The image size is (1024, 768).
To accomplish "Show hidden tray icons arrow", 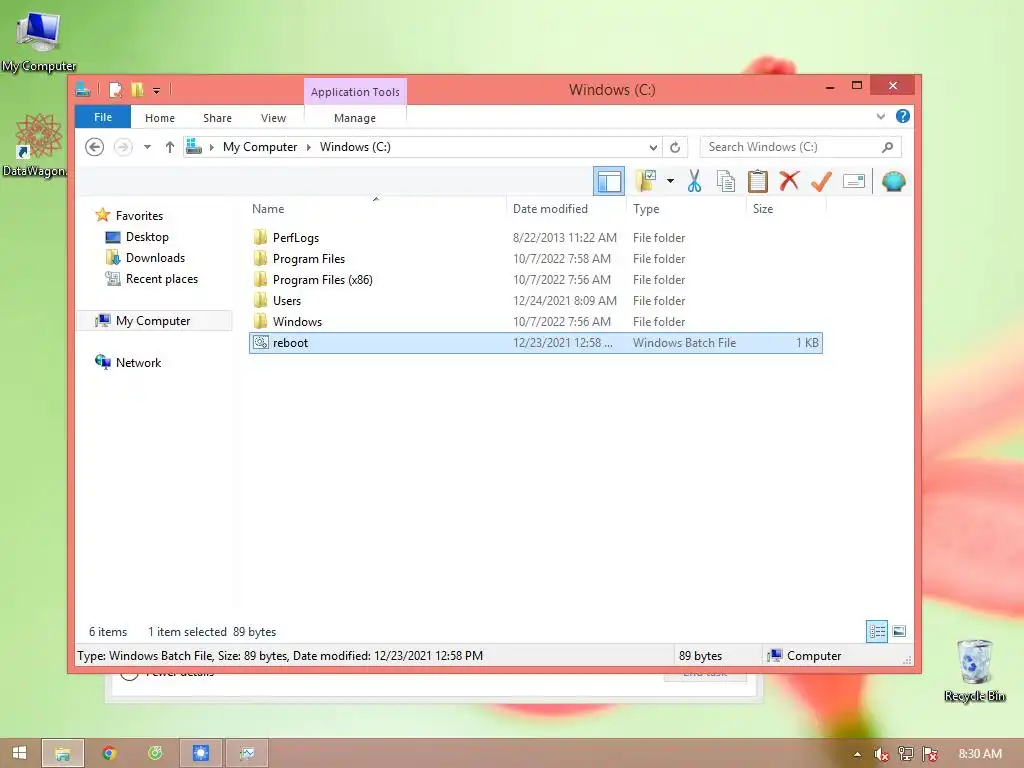I will tap(857, 754).
